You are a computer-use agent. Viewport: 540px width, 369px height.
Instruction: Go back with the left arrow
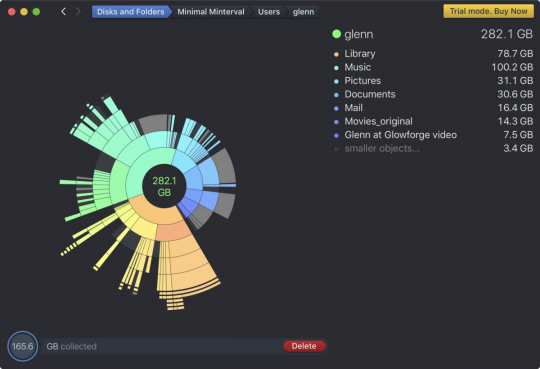pyautogui.click(x=63, y=12)
